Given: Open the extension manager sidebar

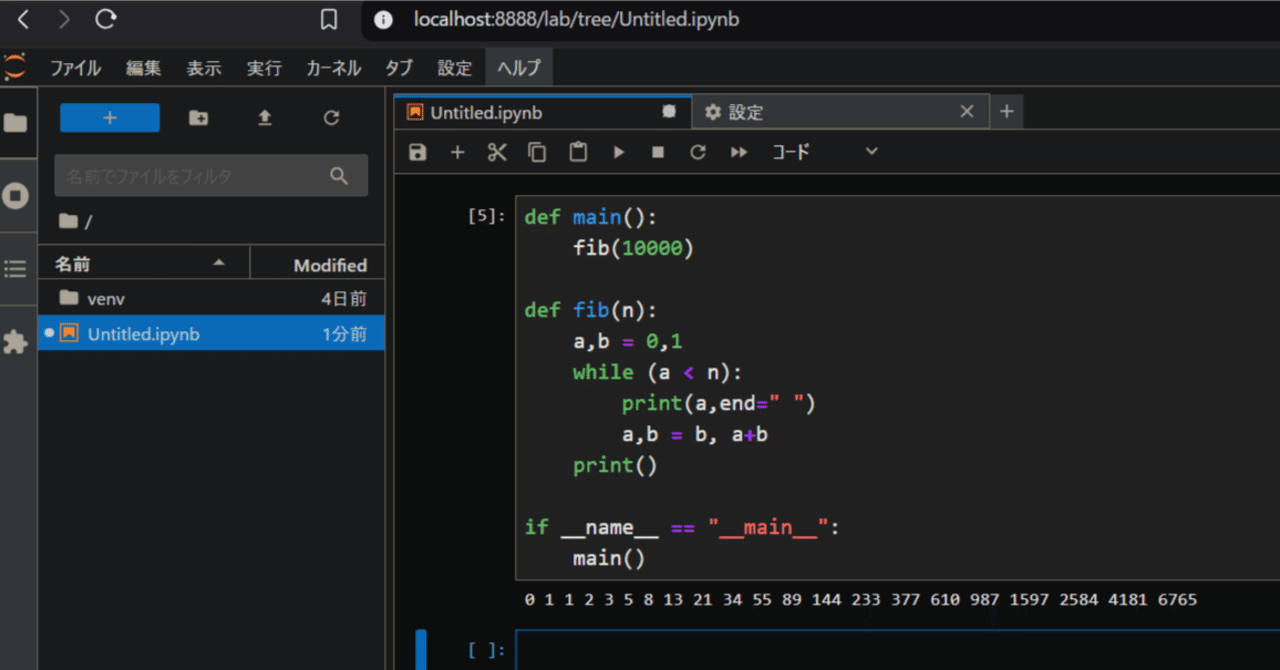Looking at the screenshot, I should coord(14,343).
